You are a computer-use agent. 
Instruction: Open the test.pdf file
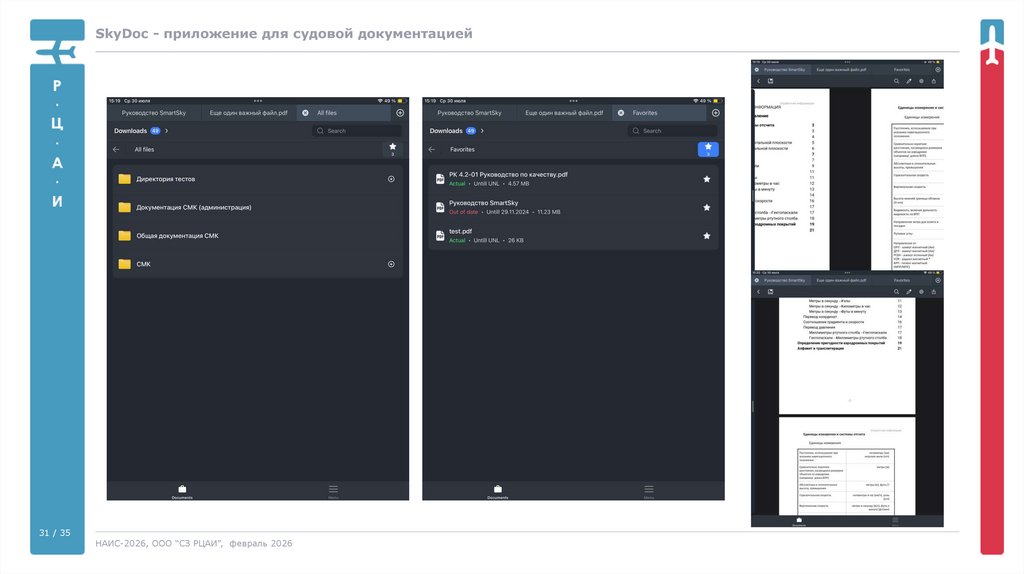(573, 236)
